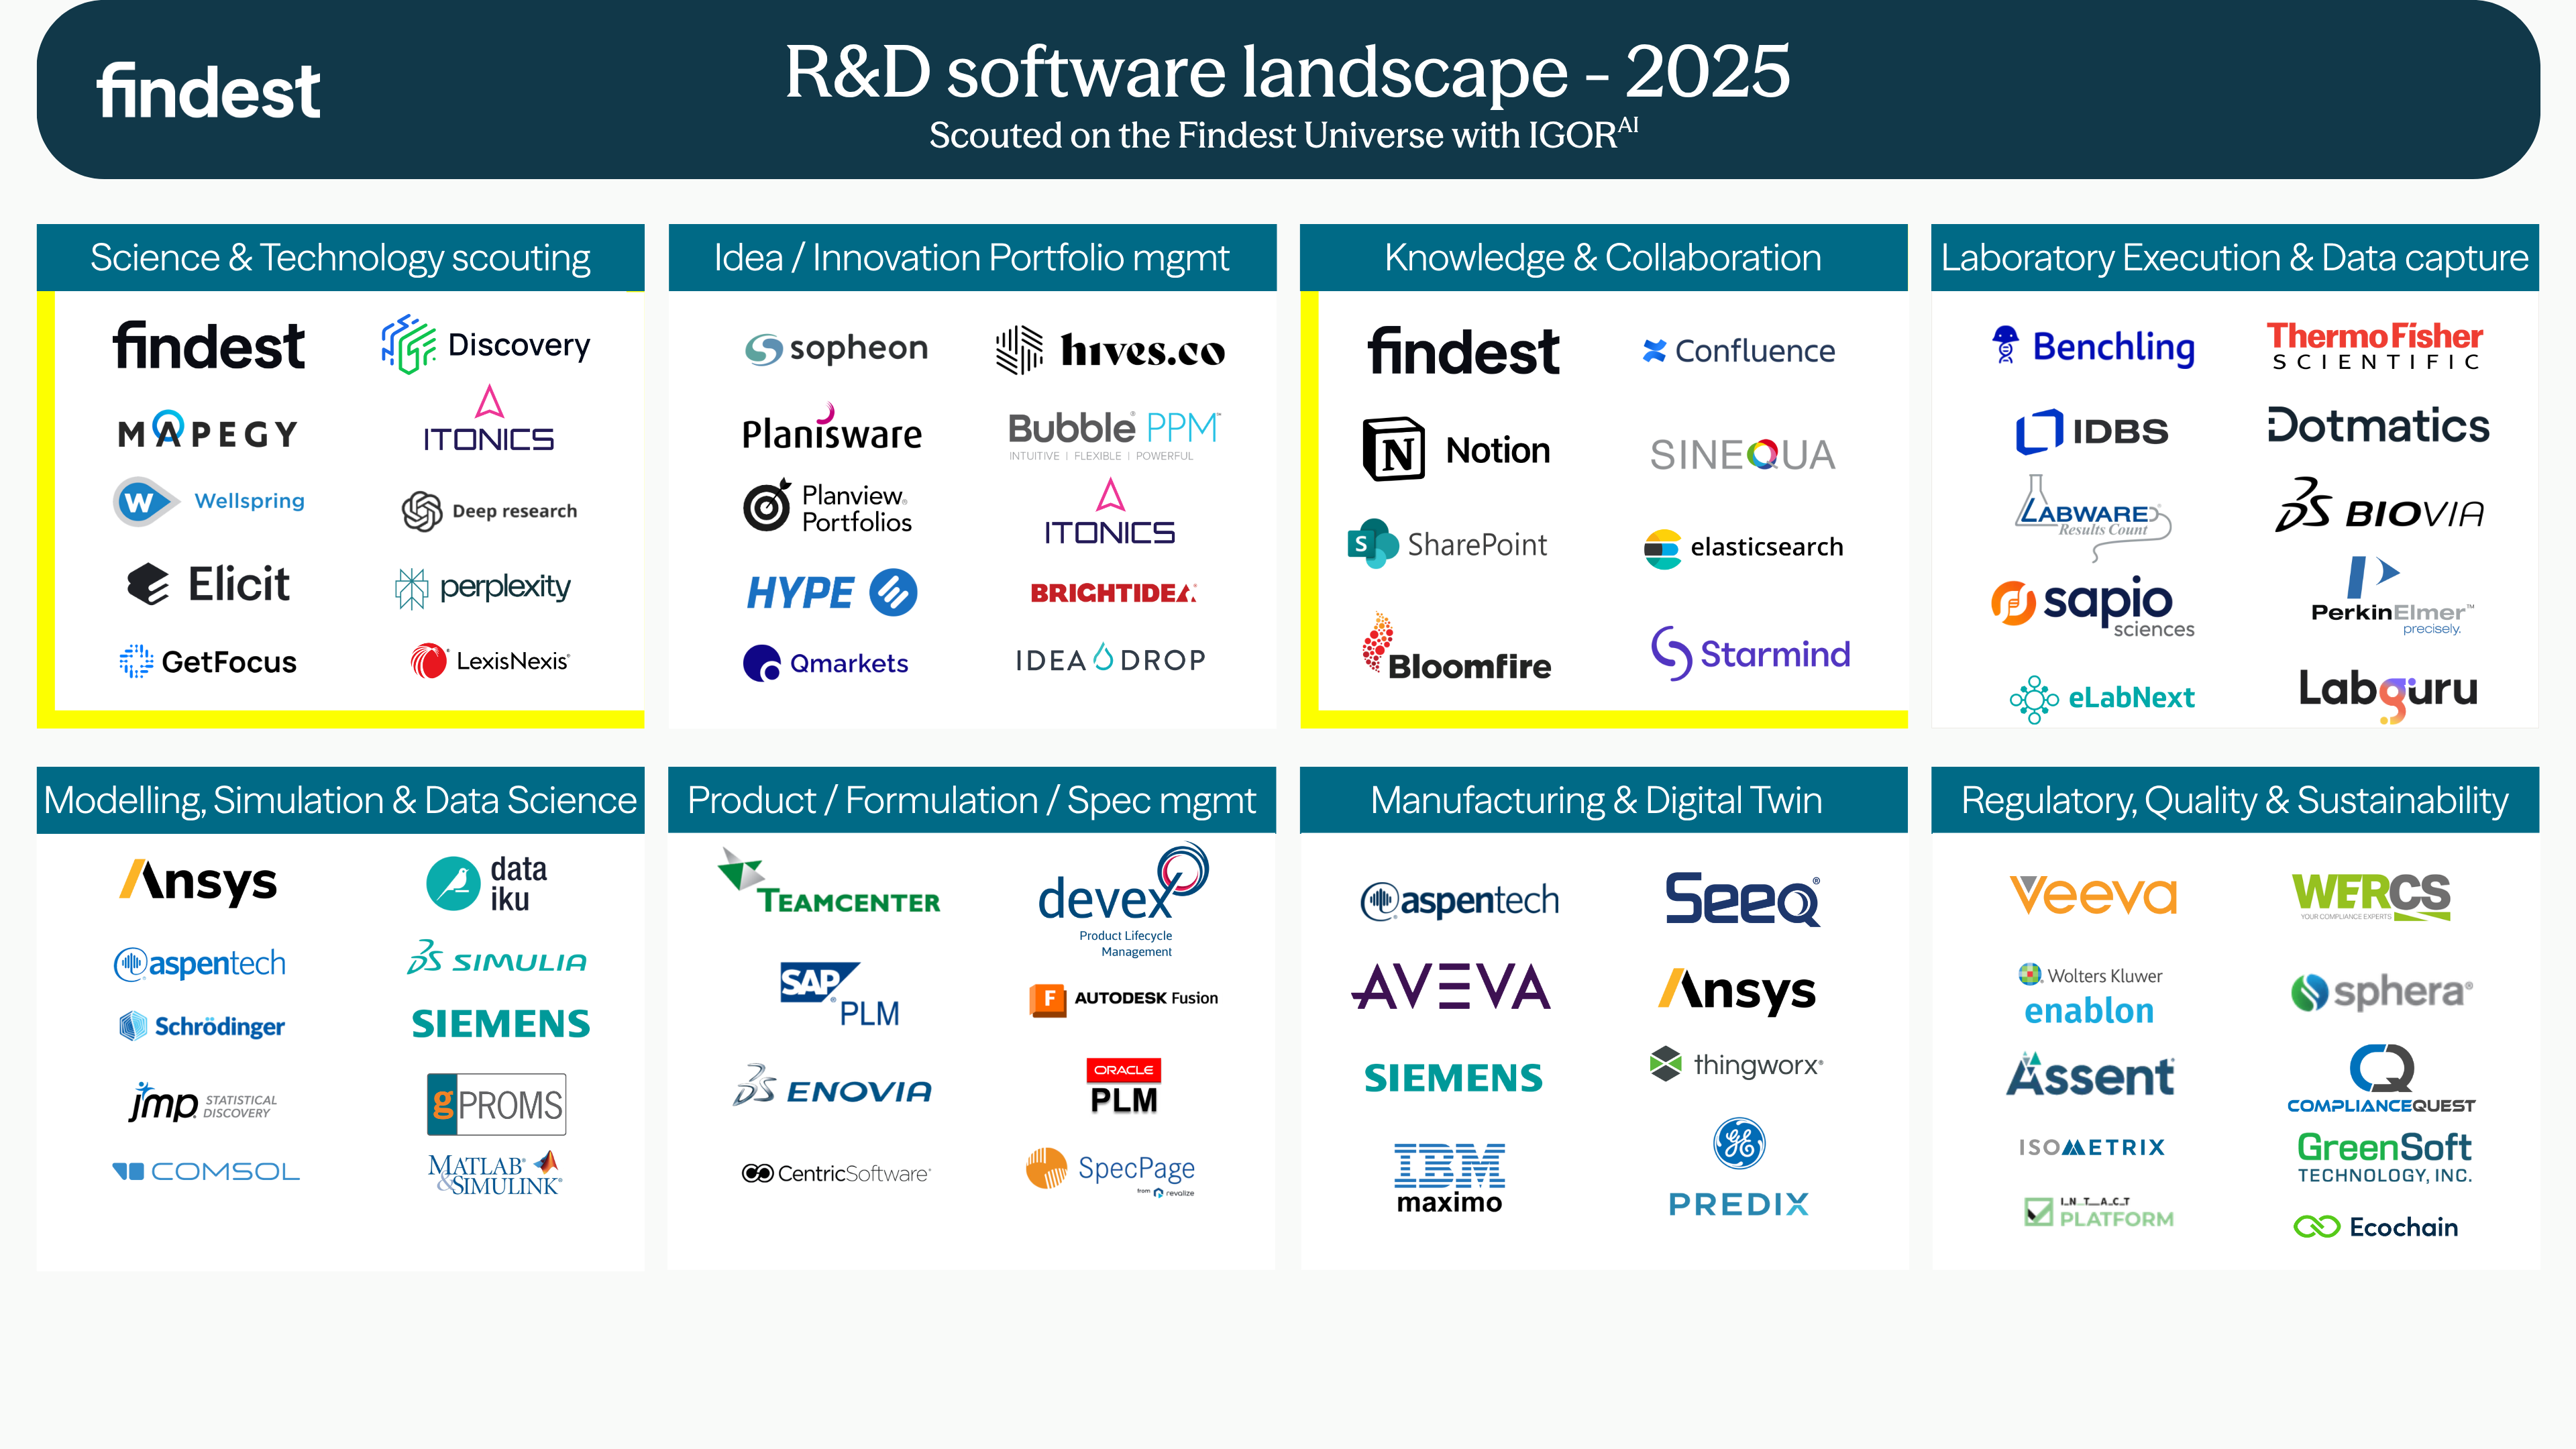Image resolution: width=2576 pixels, height=1449 pixels.
Task: Click the Schrödinger logo
Action: click(202, 1026)
